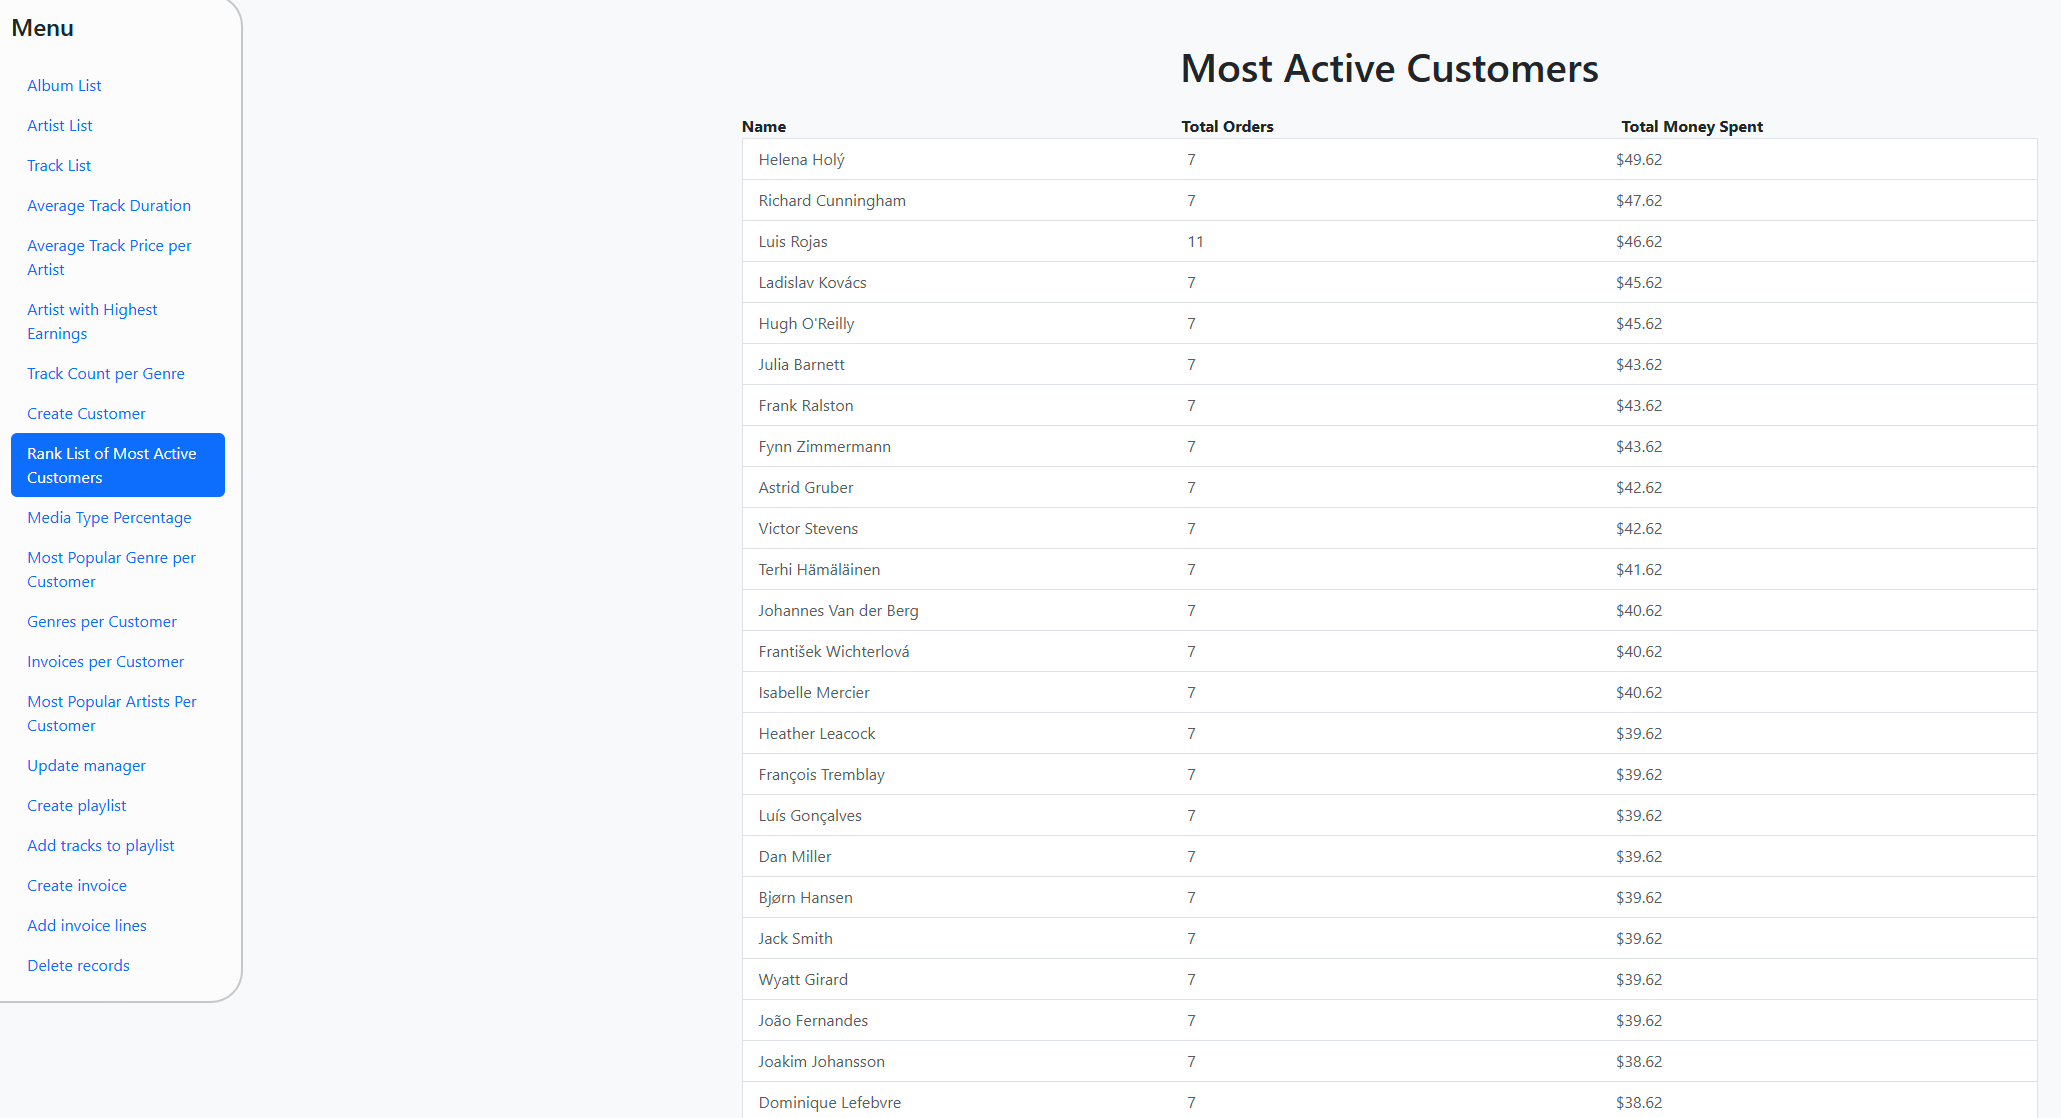Open the Create invoice page

pyautogui.click(x=77, y=886)
